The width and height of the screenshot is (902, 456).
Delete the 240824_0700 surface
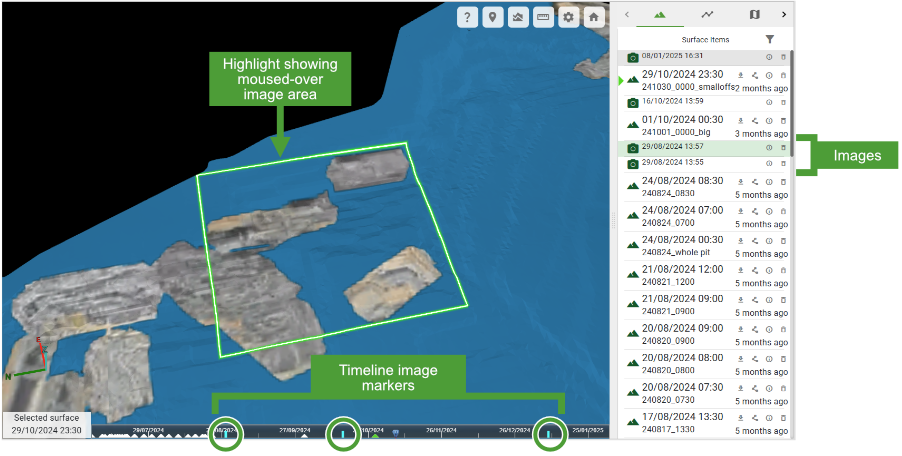[x=783, y=212]
